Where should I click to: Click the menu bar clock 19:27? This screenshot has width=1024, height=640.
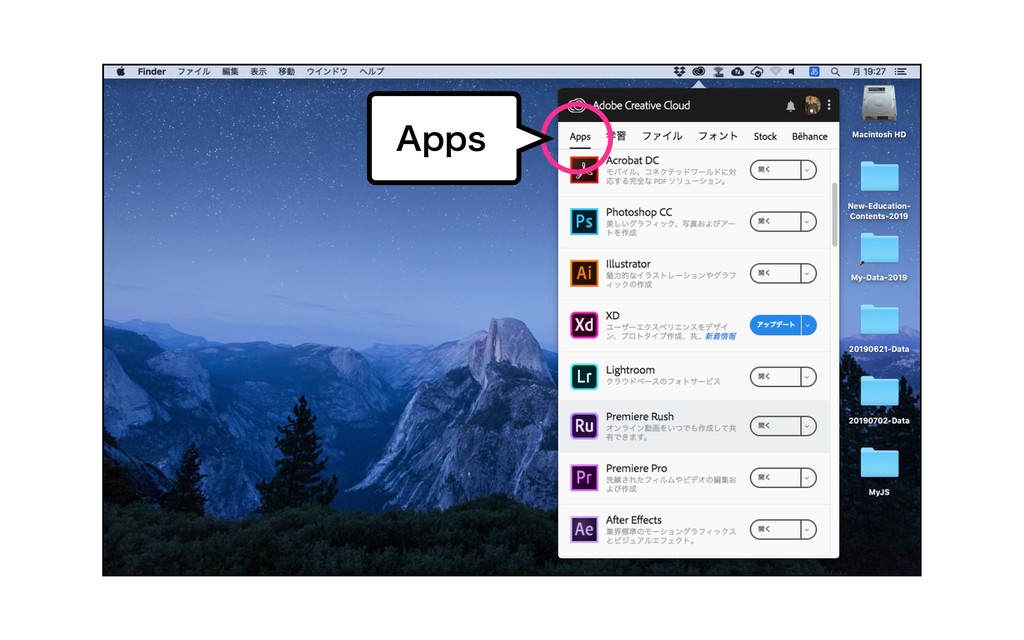click(x=869, y=72)
